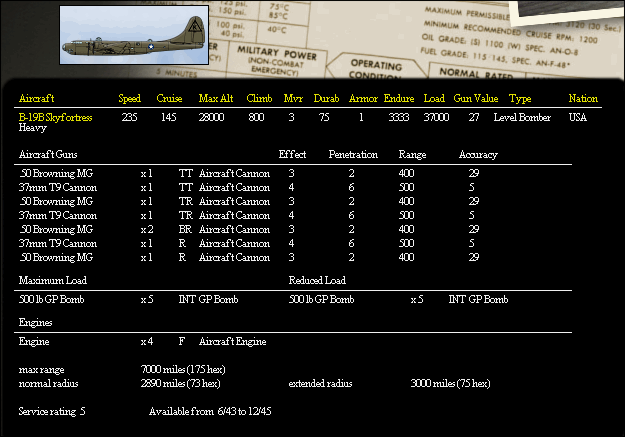Viewport: 625px width, 437px height.
Task: Click the Penetration column heading
Action: (x=353, y=154)
